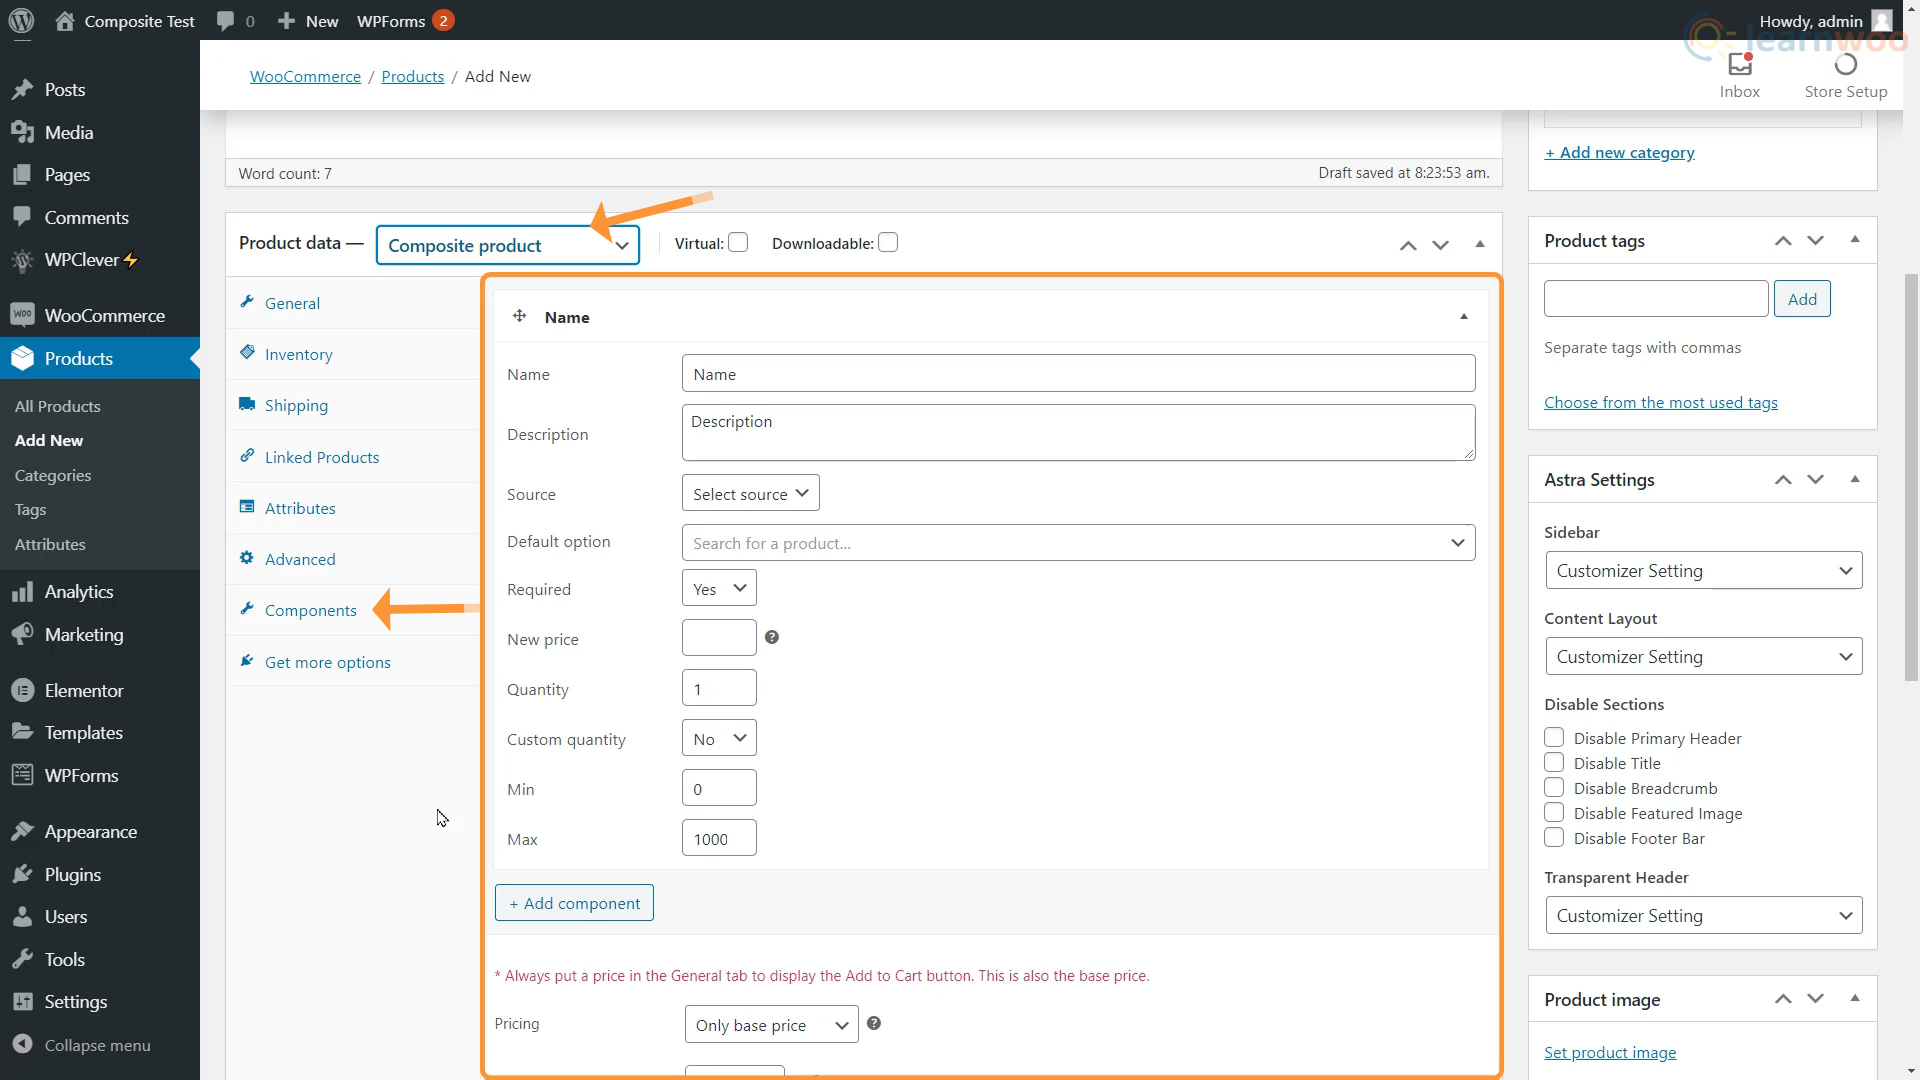Click Add new category link
Screen dimensions: 1920x1080
1621,152
